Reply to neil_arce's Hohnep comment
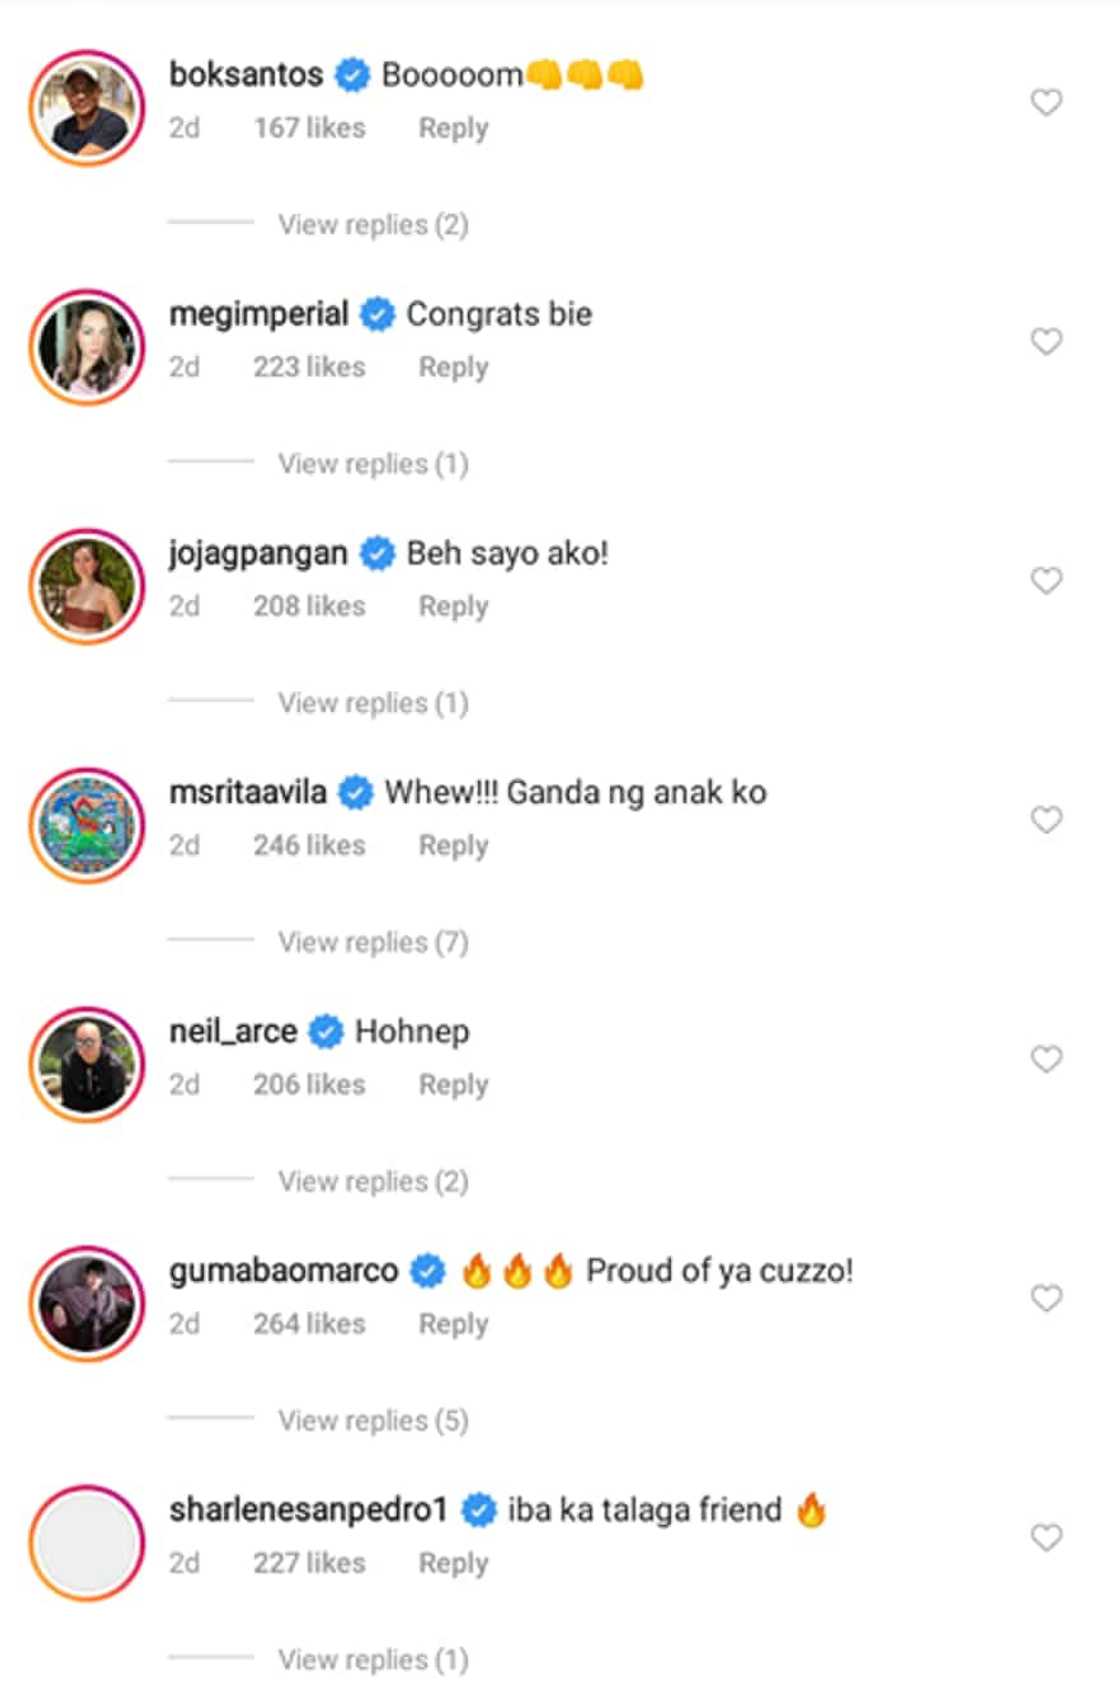1120x1697 pixels. pos(453,1085)
